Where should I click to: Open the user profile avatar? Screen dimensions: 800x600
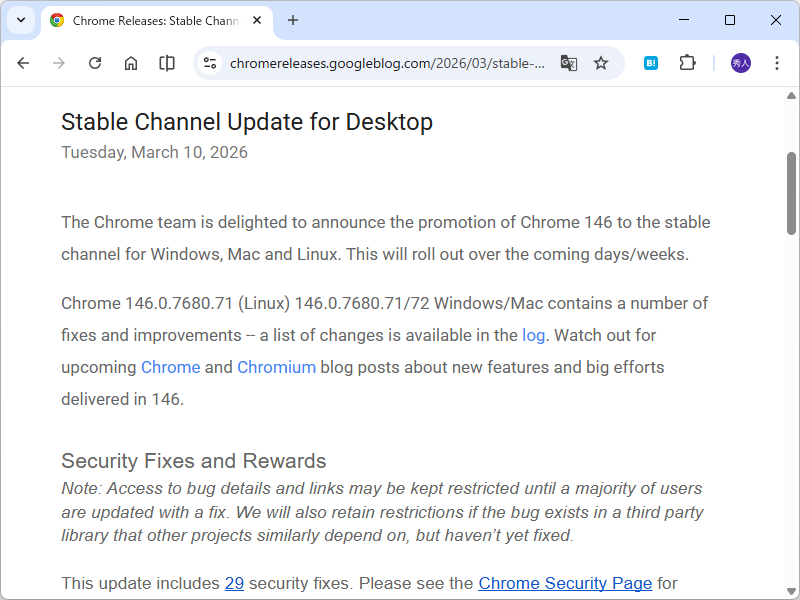(x=741, y=63)
